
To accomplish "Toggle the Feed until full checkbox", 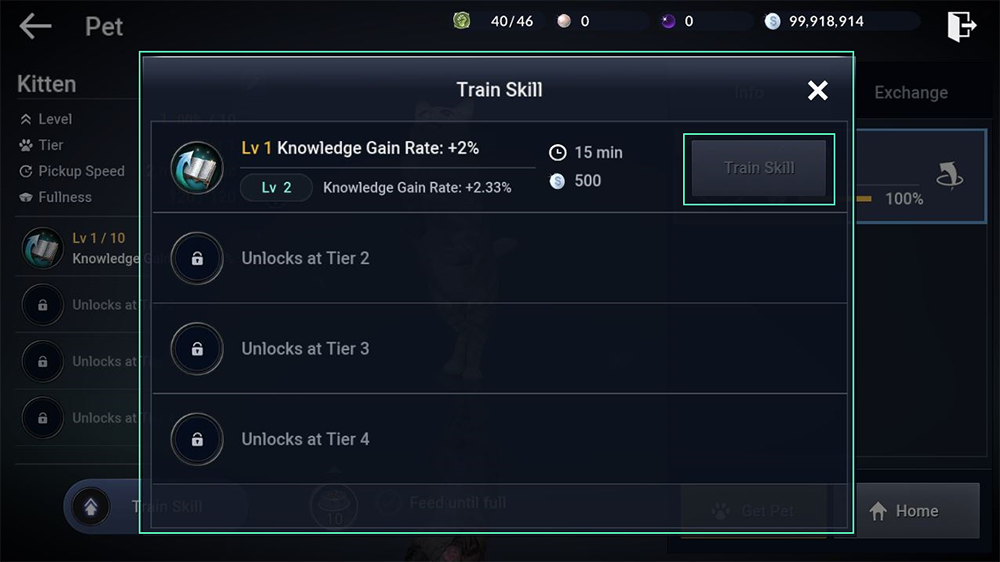I will pyautogui.click(x=388, y=503).
